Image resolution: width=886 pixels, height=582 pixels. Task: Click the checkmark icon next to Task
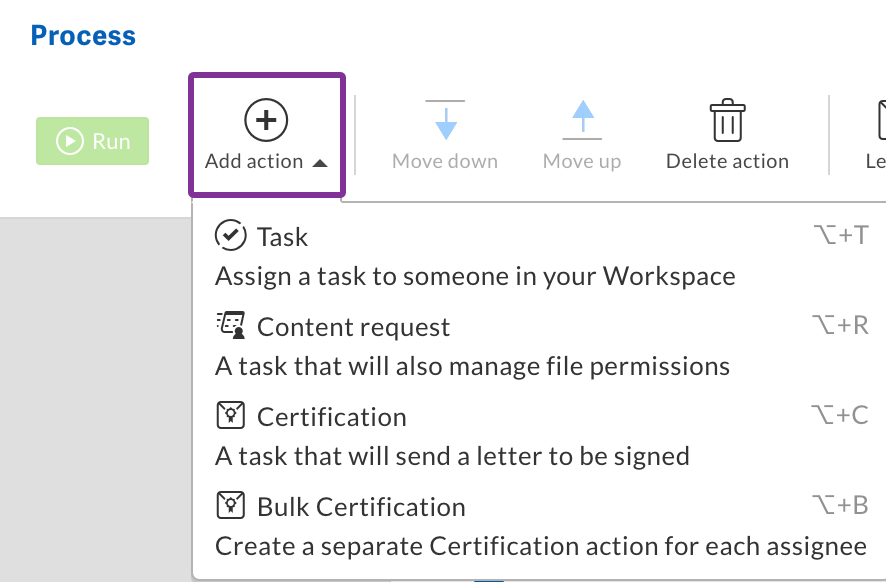231,236
